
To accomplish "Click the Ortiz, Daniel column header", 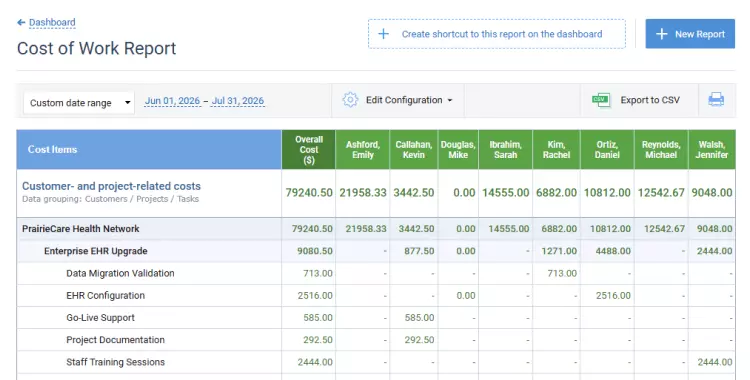I will coord(607,149).
